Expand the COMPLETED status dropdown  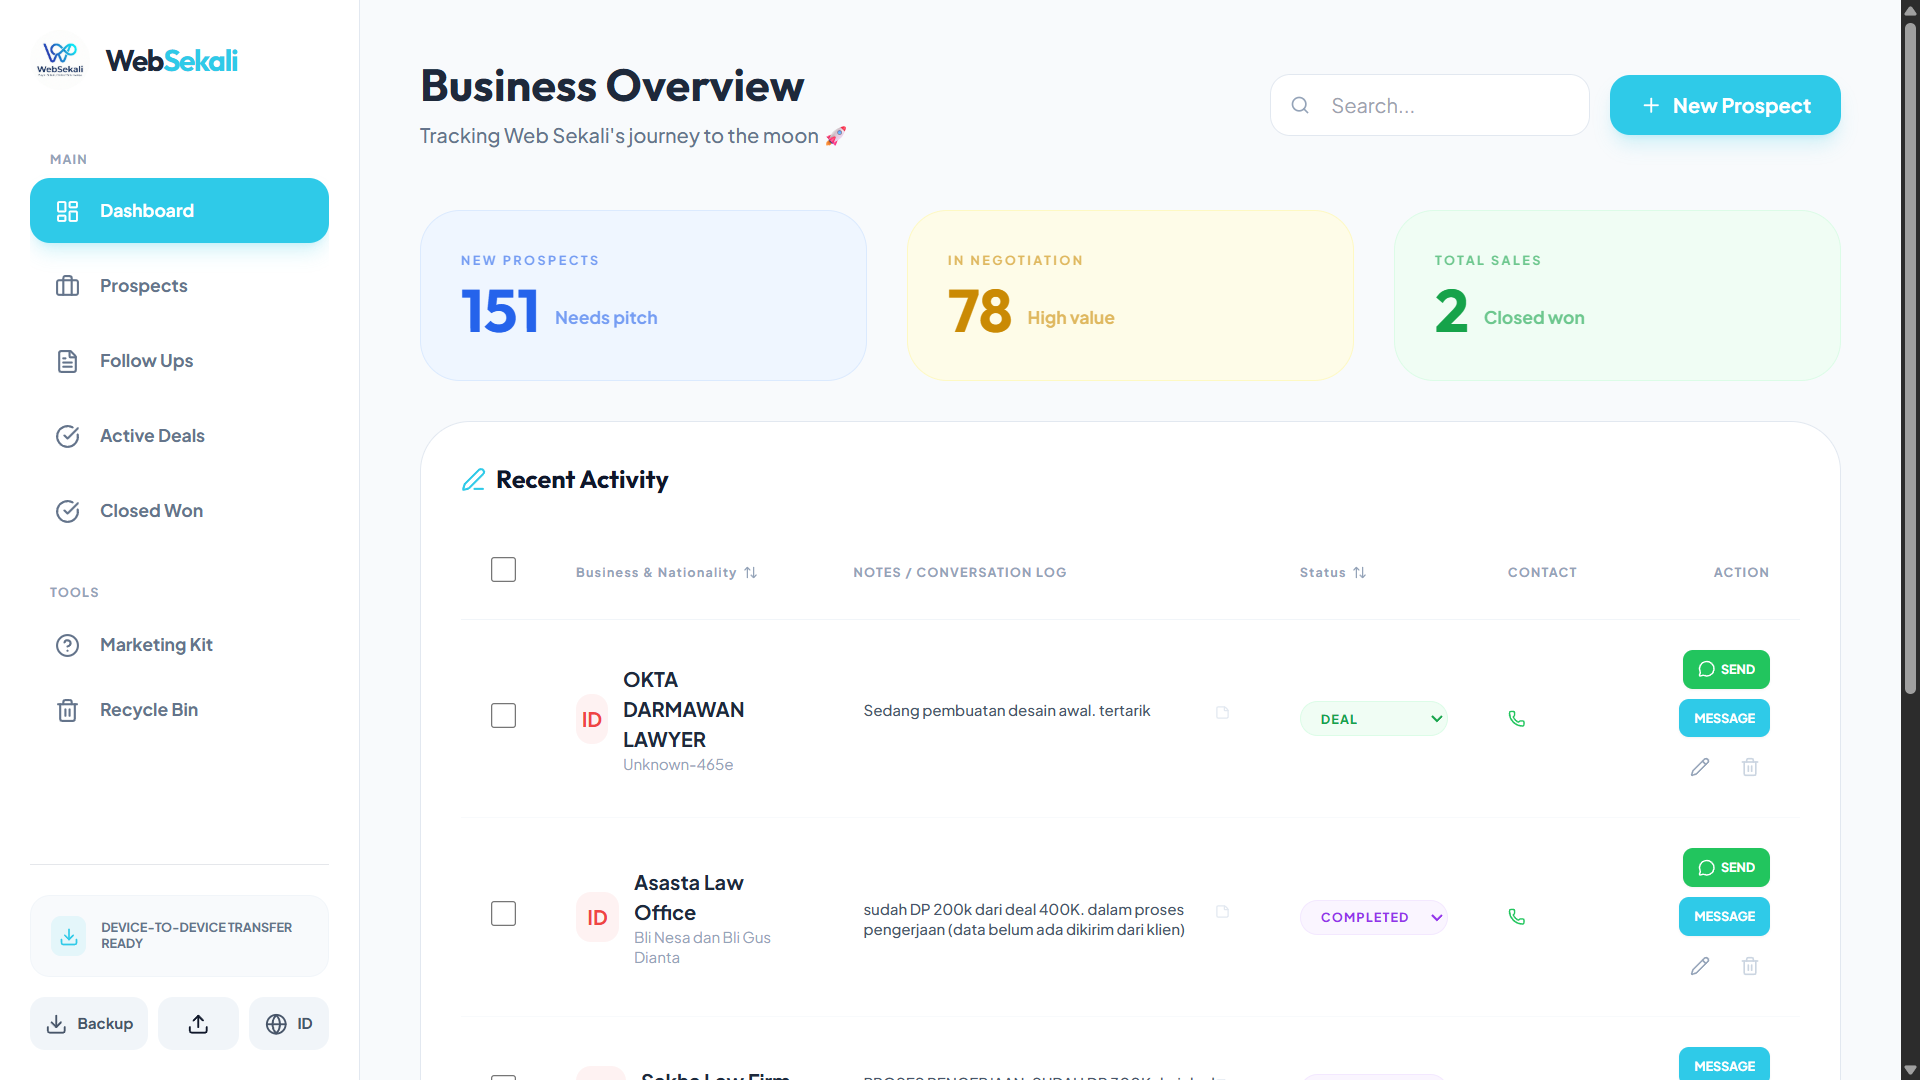(x=1373, y=917)
